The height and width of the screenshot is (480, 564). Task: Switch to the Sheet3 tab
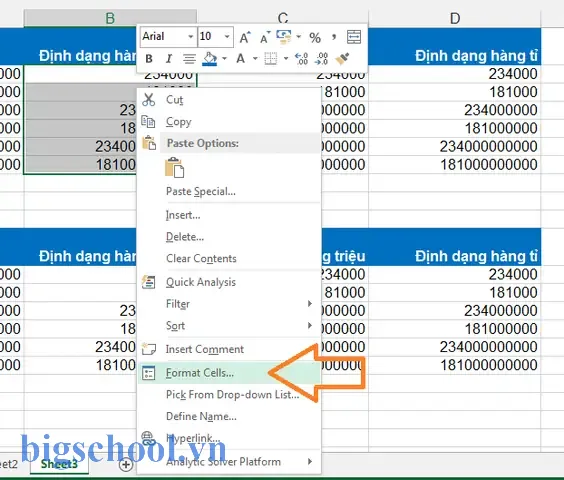(59, 464)
